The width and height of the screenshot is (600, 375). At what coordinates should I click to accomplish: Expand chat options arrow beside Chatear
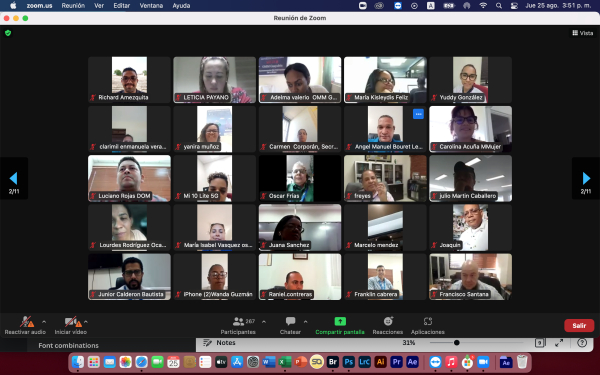pos(305,322)
